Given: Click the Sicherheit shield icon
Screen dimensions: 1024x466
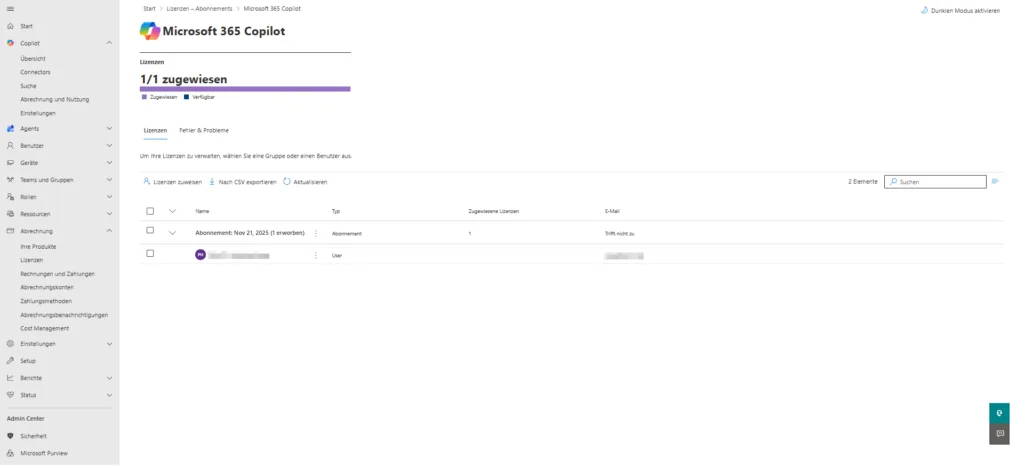Looking at the screenshot, I should 10,436.
